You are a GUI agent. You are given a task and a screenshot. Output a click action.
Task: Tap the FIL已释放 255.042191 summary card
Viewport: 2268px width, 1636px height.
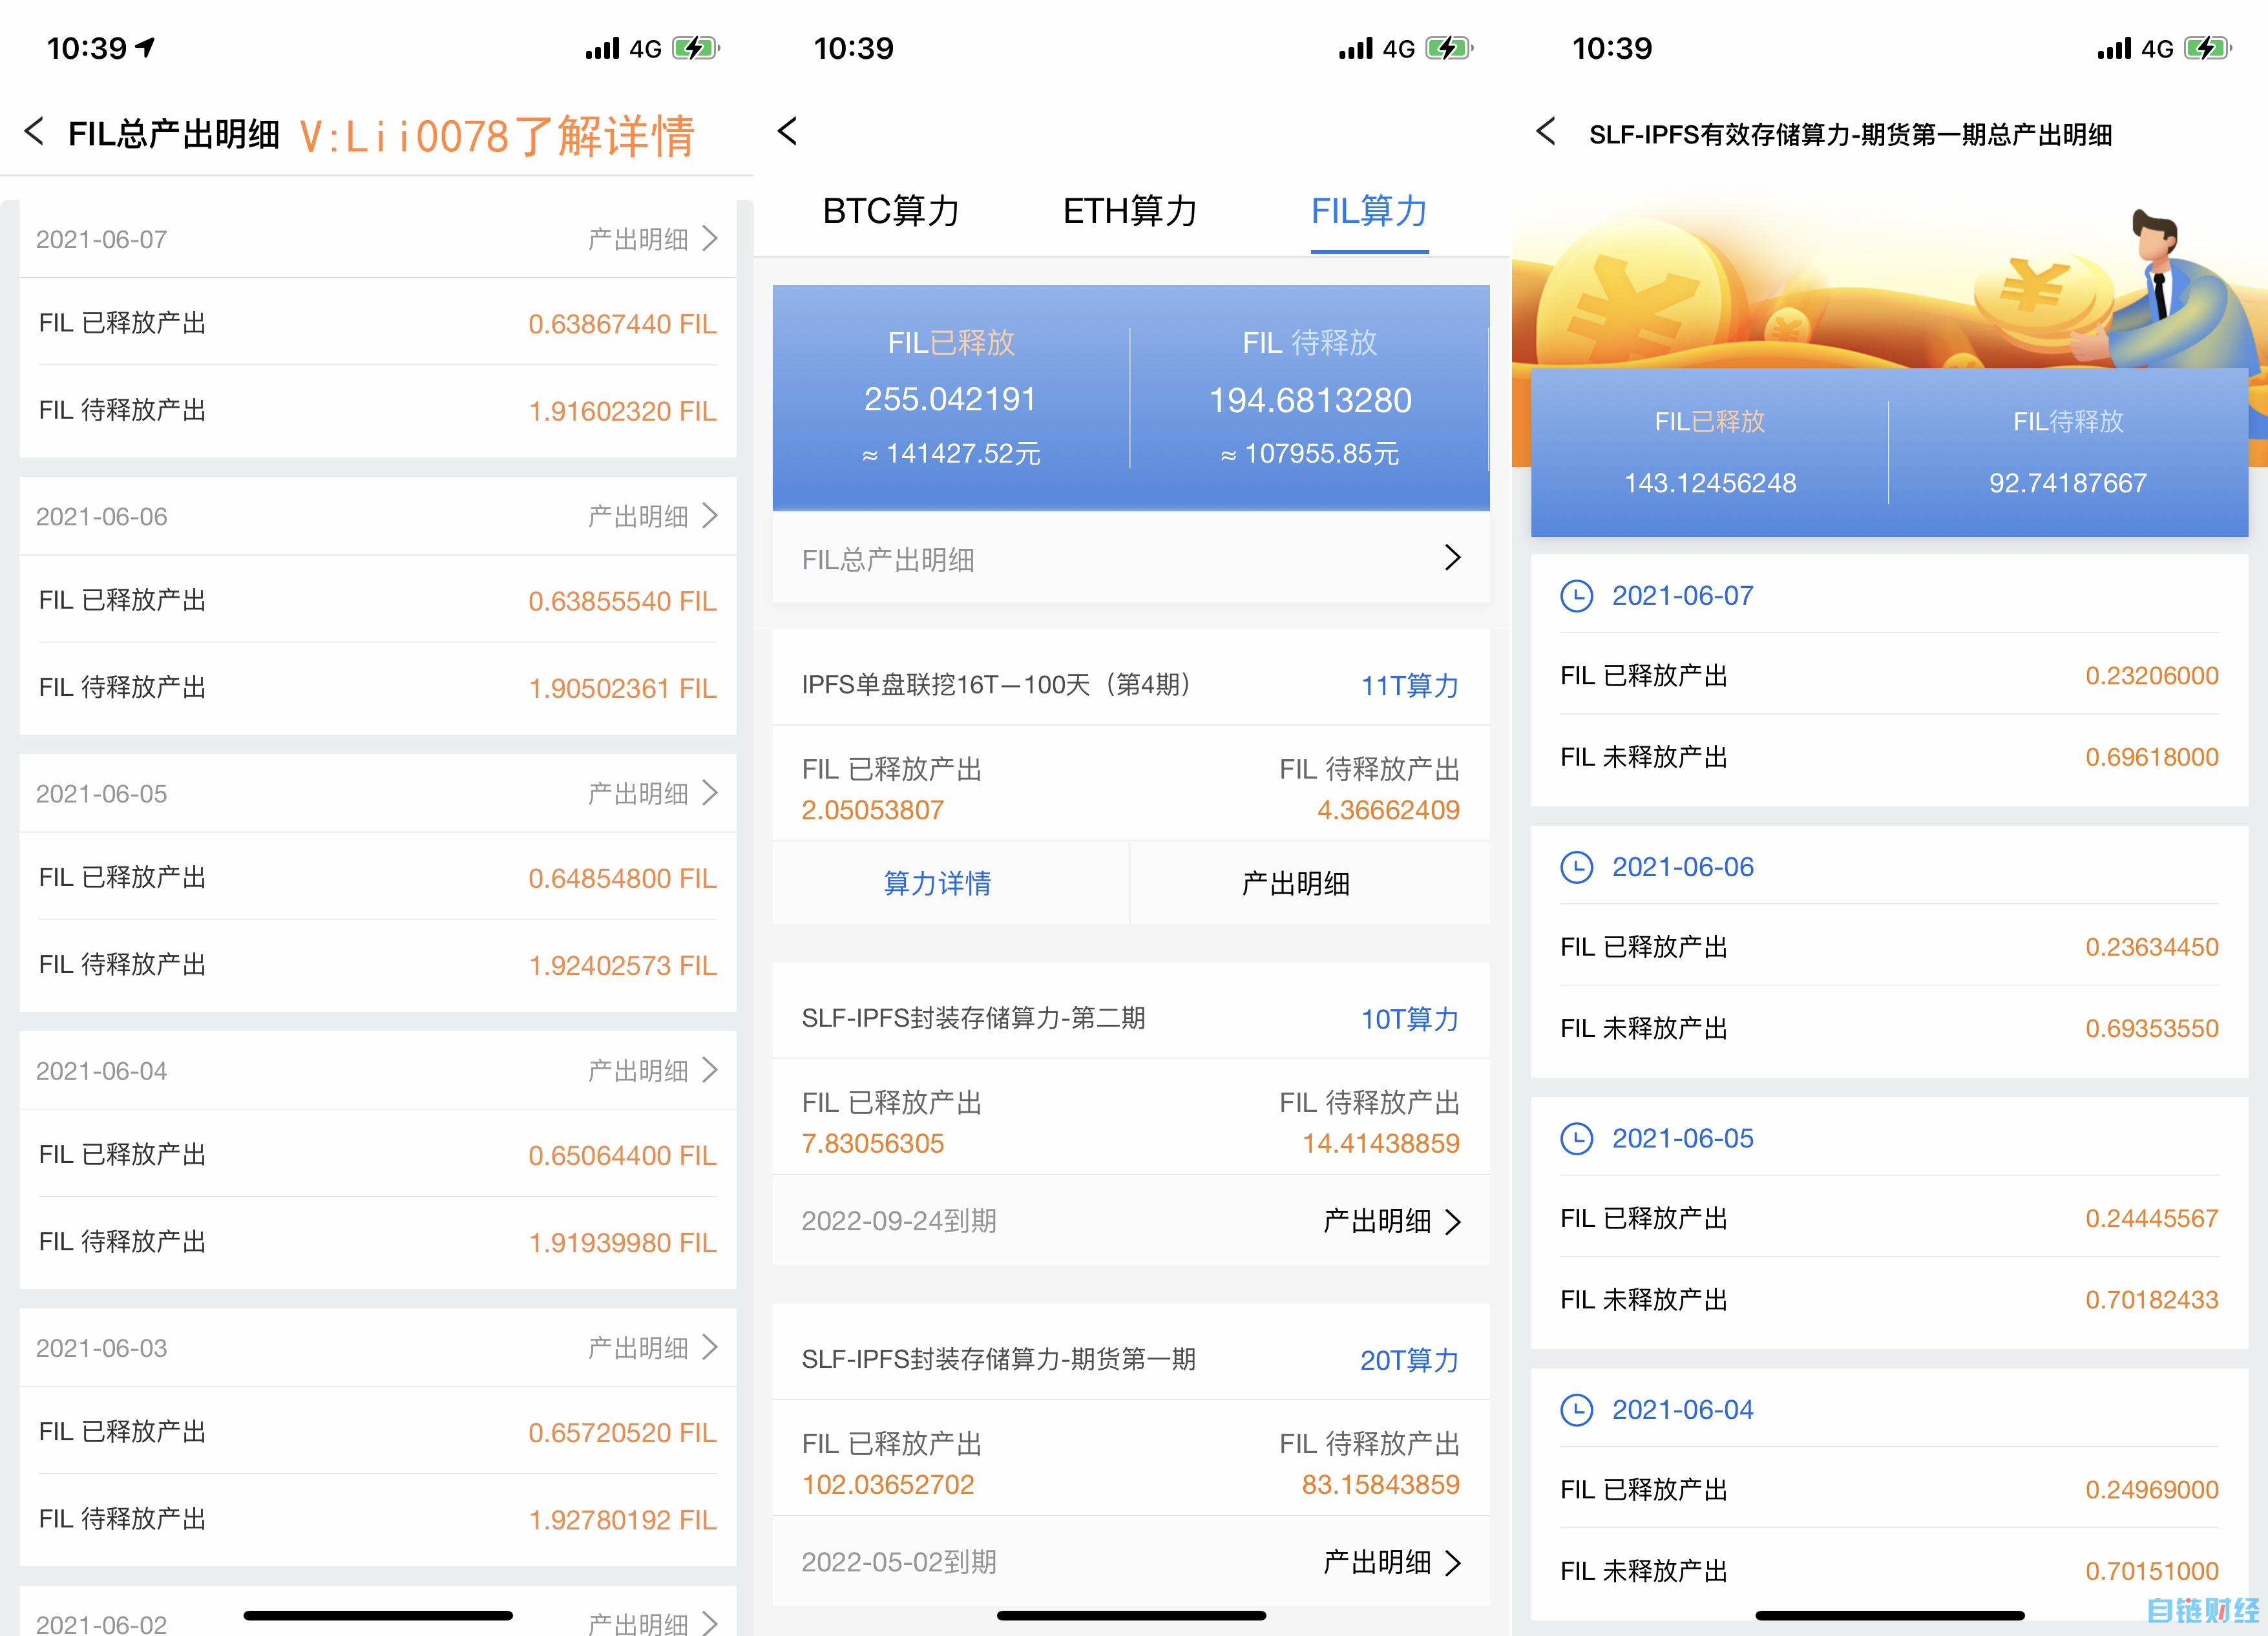pyautogui.click(x=951, y=398)
